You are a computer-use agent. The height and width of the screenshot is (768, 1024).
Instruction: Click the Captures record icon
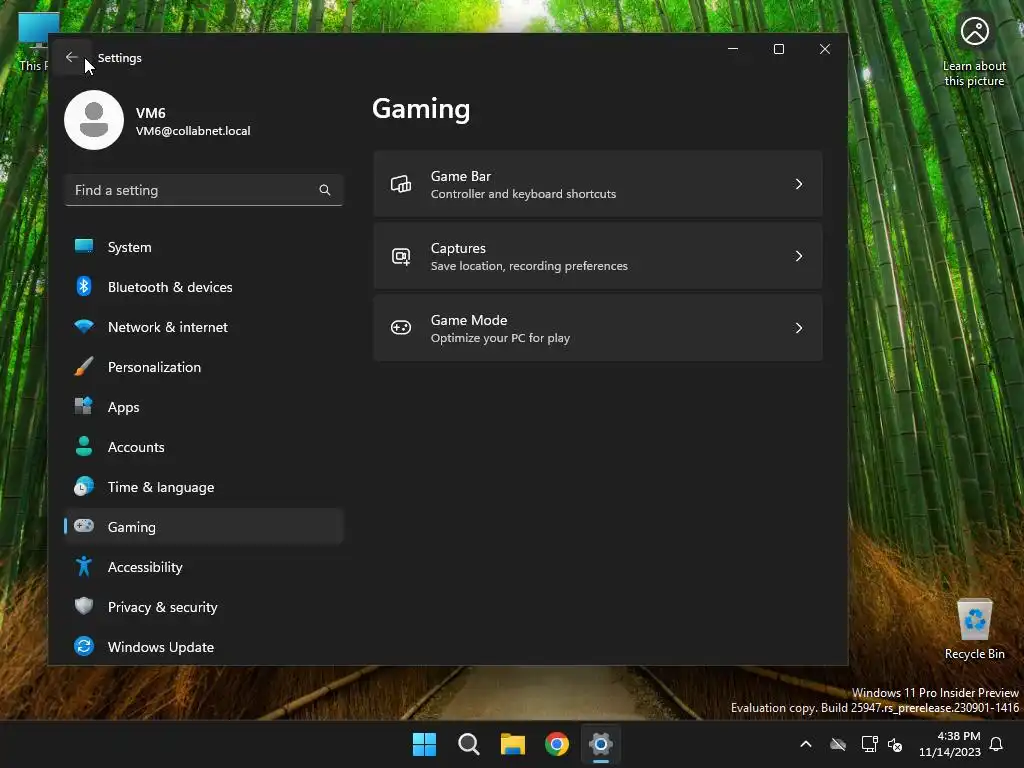tap(401, 256)
